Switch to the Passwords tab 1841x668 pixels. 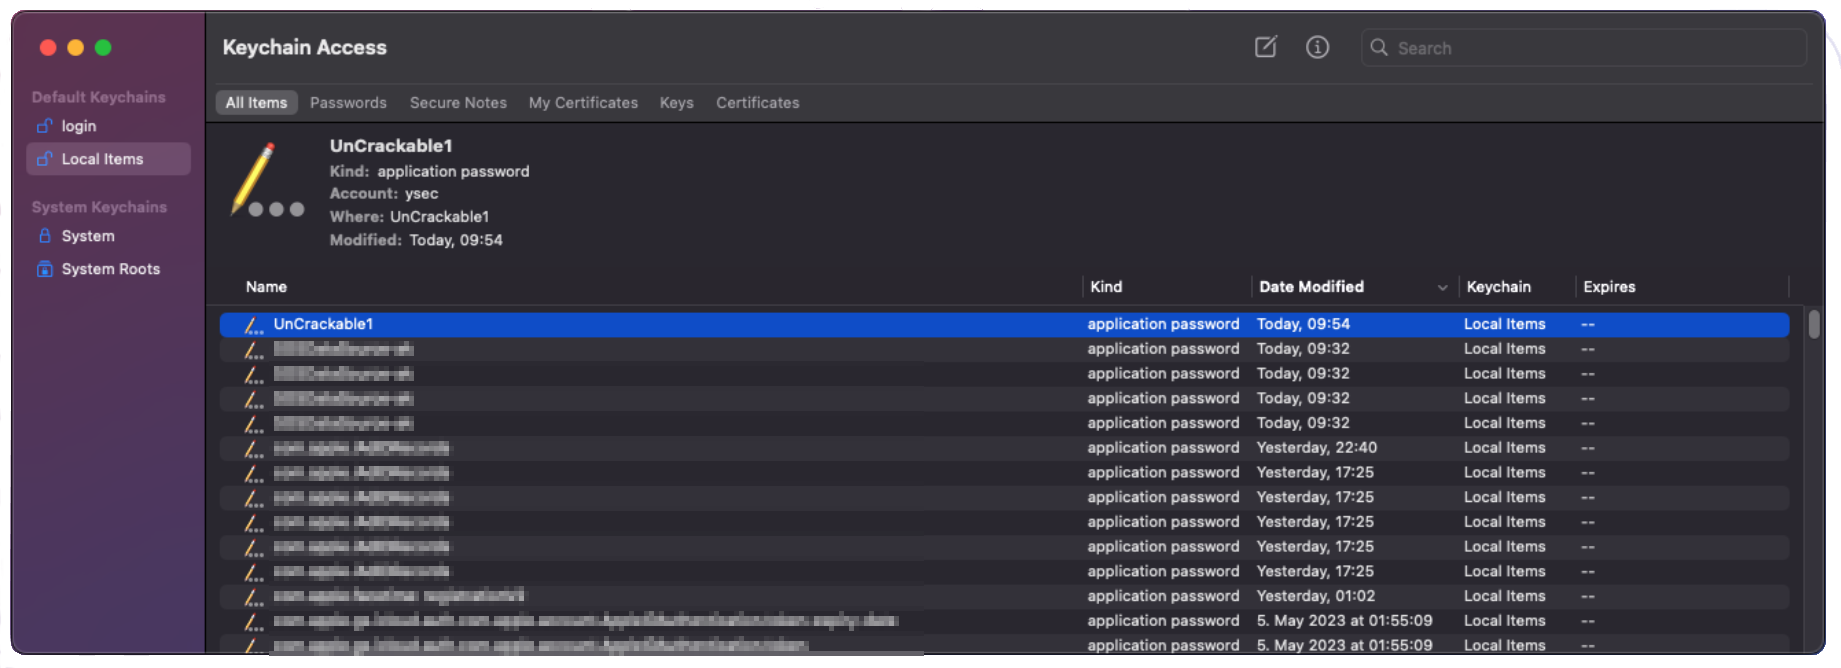(348, 103)
